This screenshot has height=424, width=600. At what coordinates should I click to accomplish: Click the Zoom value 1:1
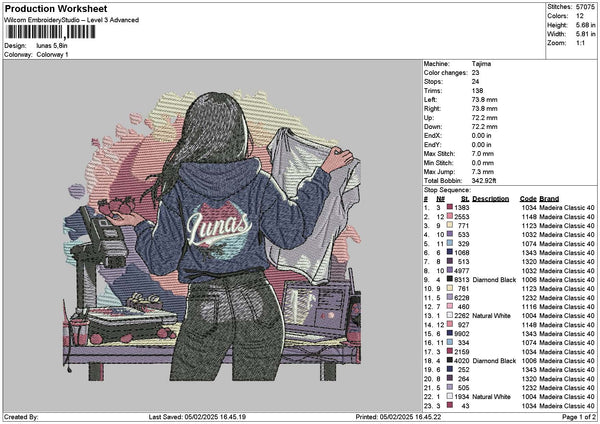pyautogui.click(x=580, y=43)
